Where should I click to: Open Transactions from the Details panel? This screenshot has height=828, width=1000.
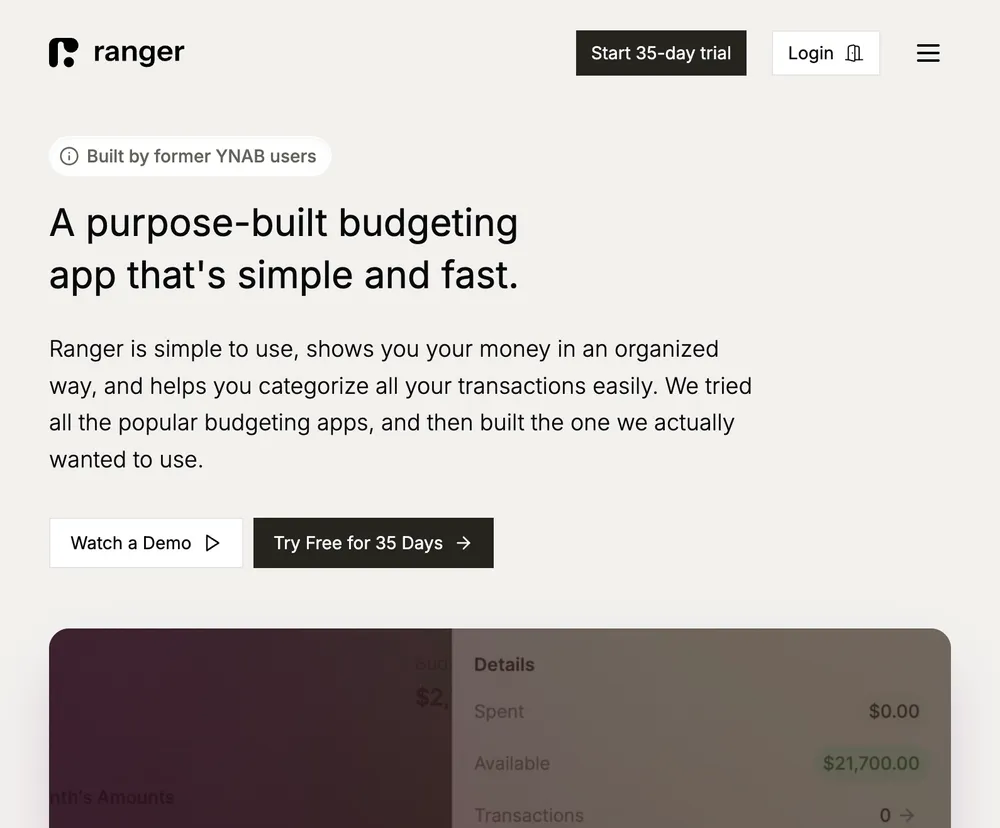tap(529, 815)
